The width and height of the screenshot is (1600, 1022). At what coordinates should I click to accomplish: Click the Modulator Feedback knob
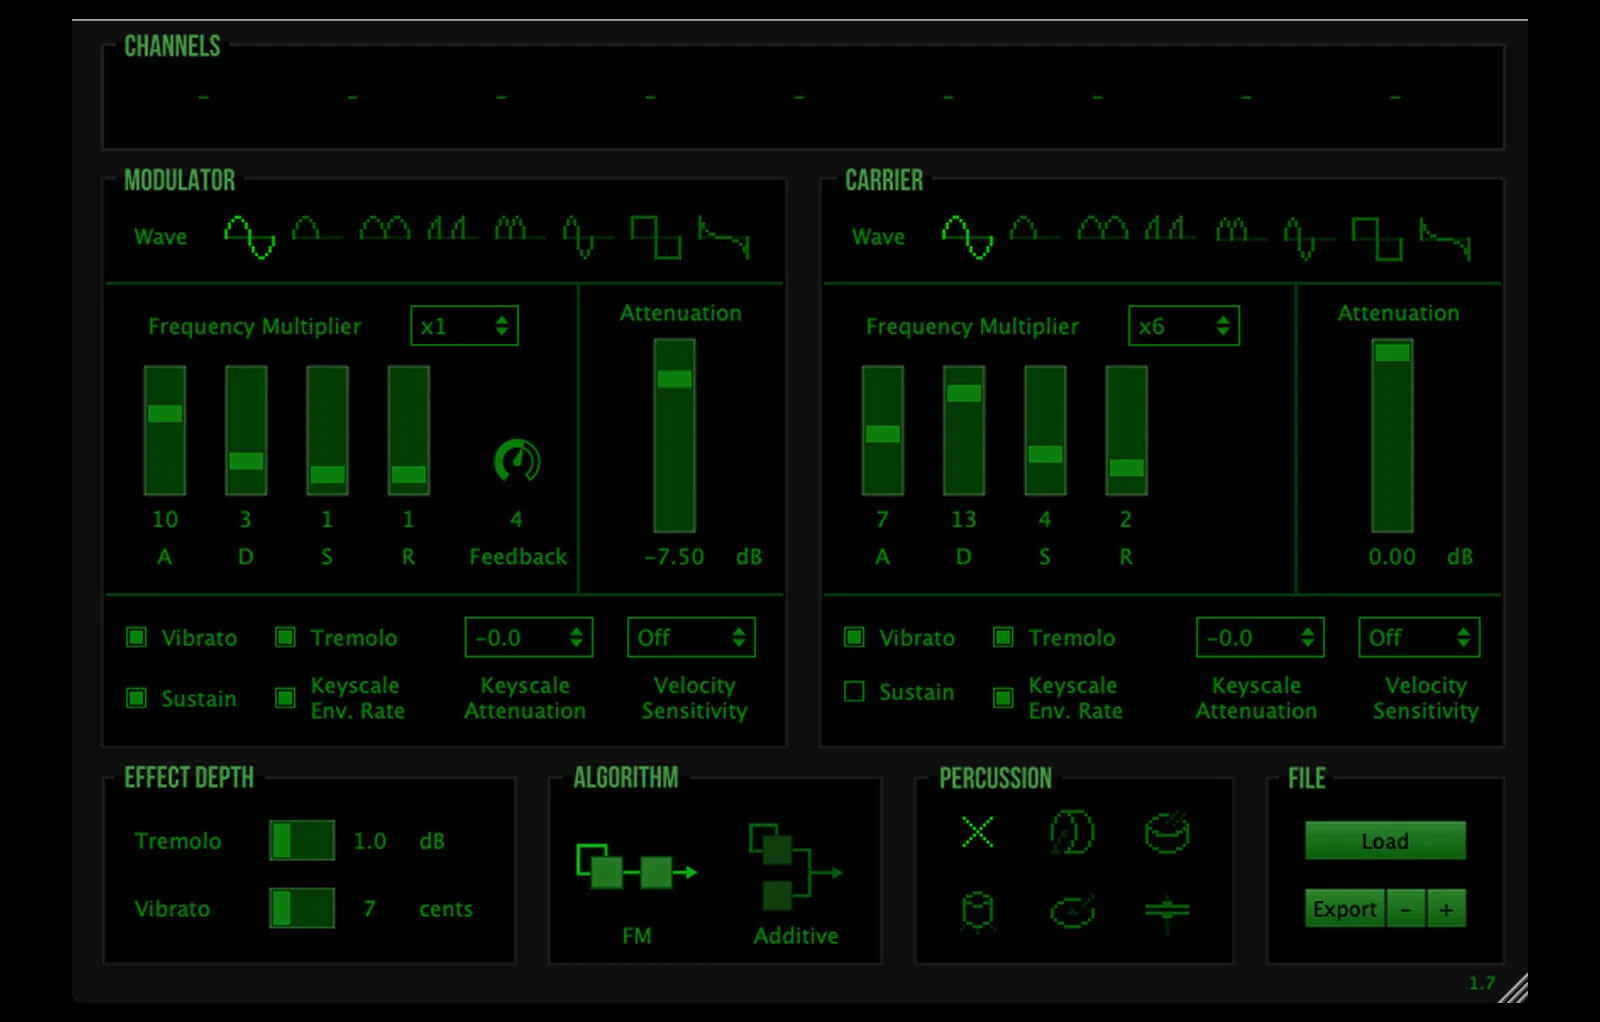click(x=517, y=461)
